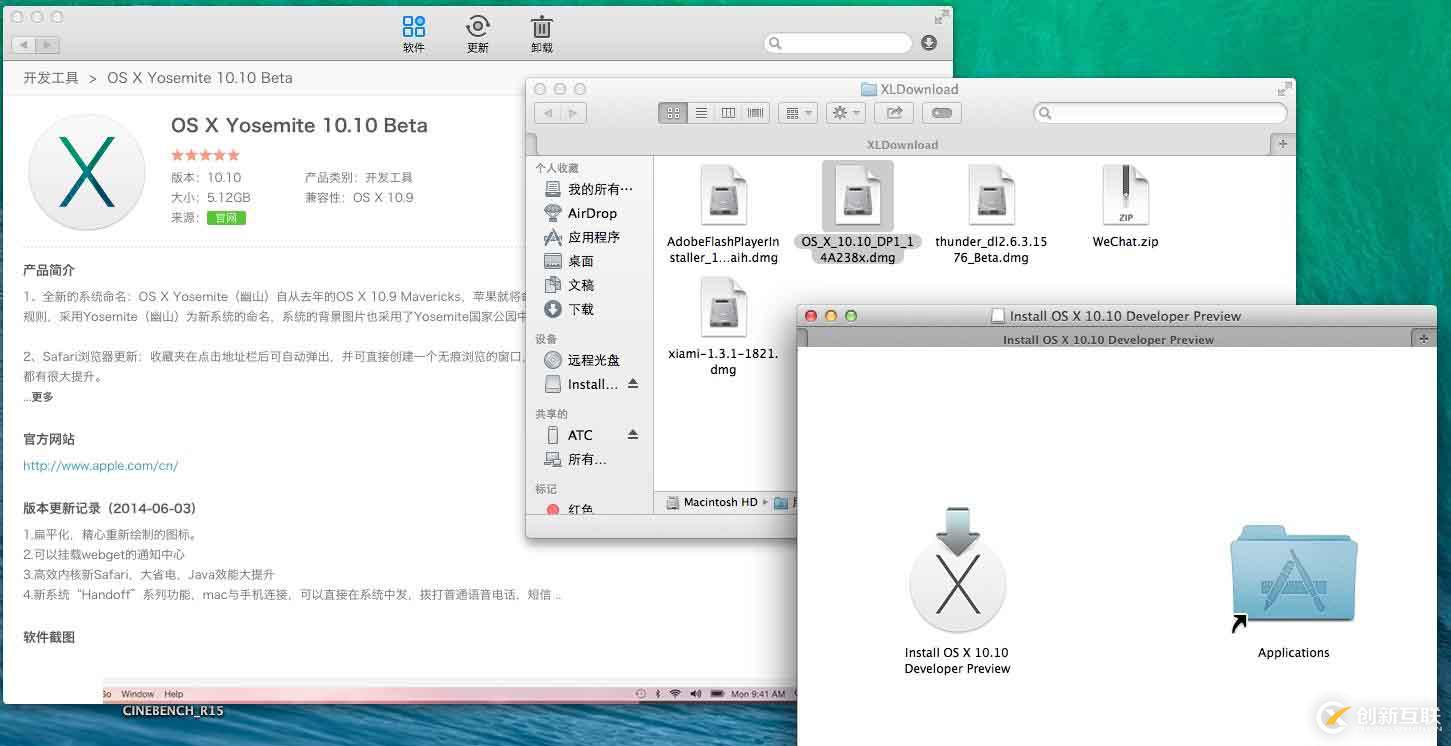
Task: Select thunder_dl2.6.3.1576_Beta.dmg file
Action: (990, 215)
